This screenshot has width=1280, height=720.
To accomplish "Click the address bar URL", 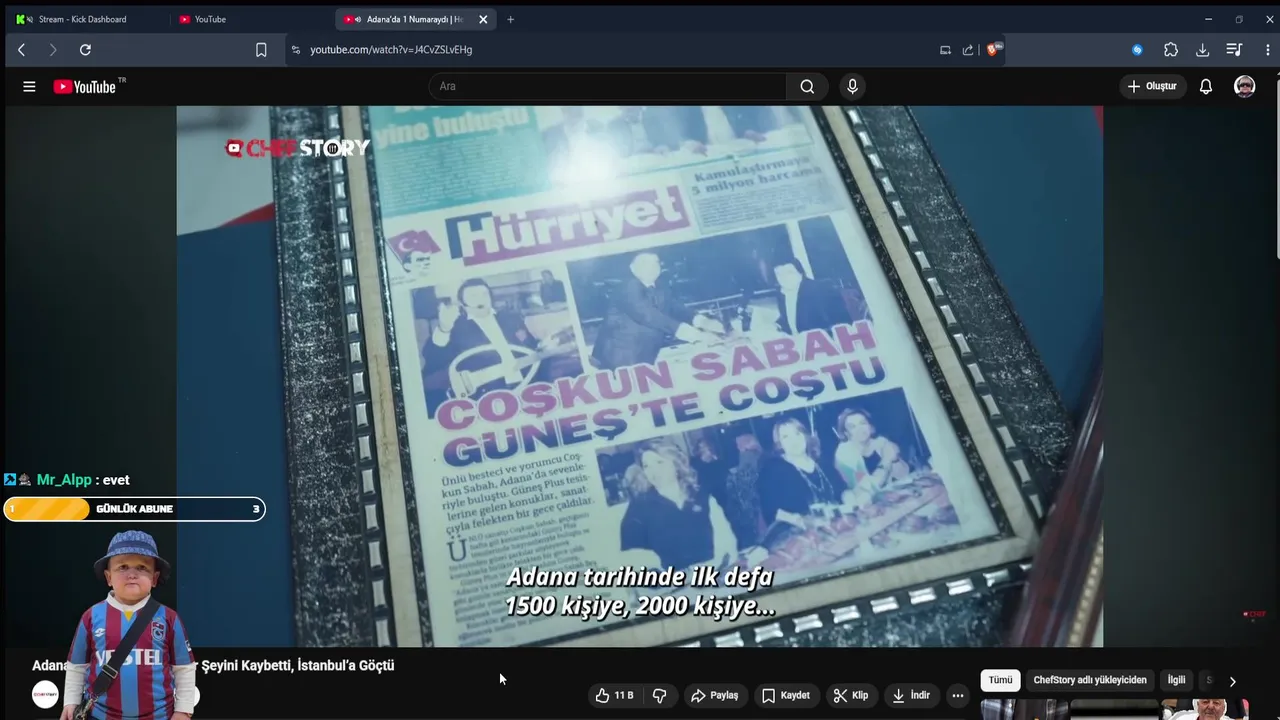I will [391, 50].
